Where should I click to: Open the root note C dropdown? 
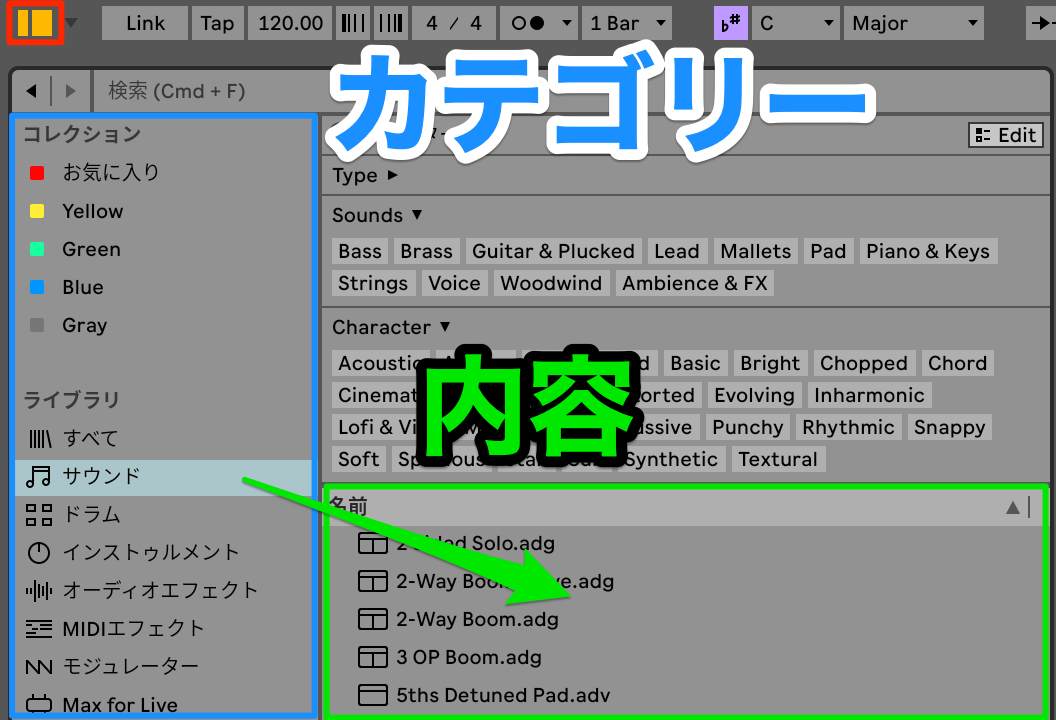pyautogui.click(x=796, y=24)
